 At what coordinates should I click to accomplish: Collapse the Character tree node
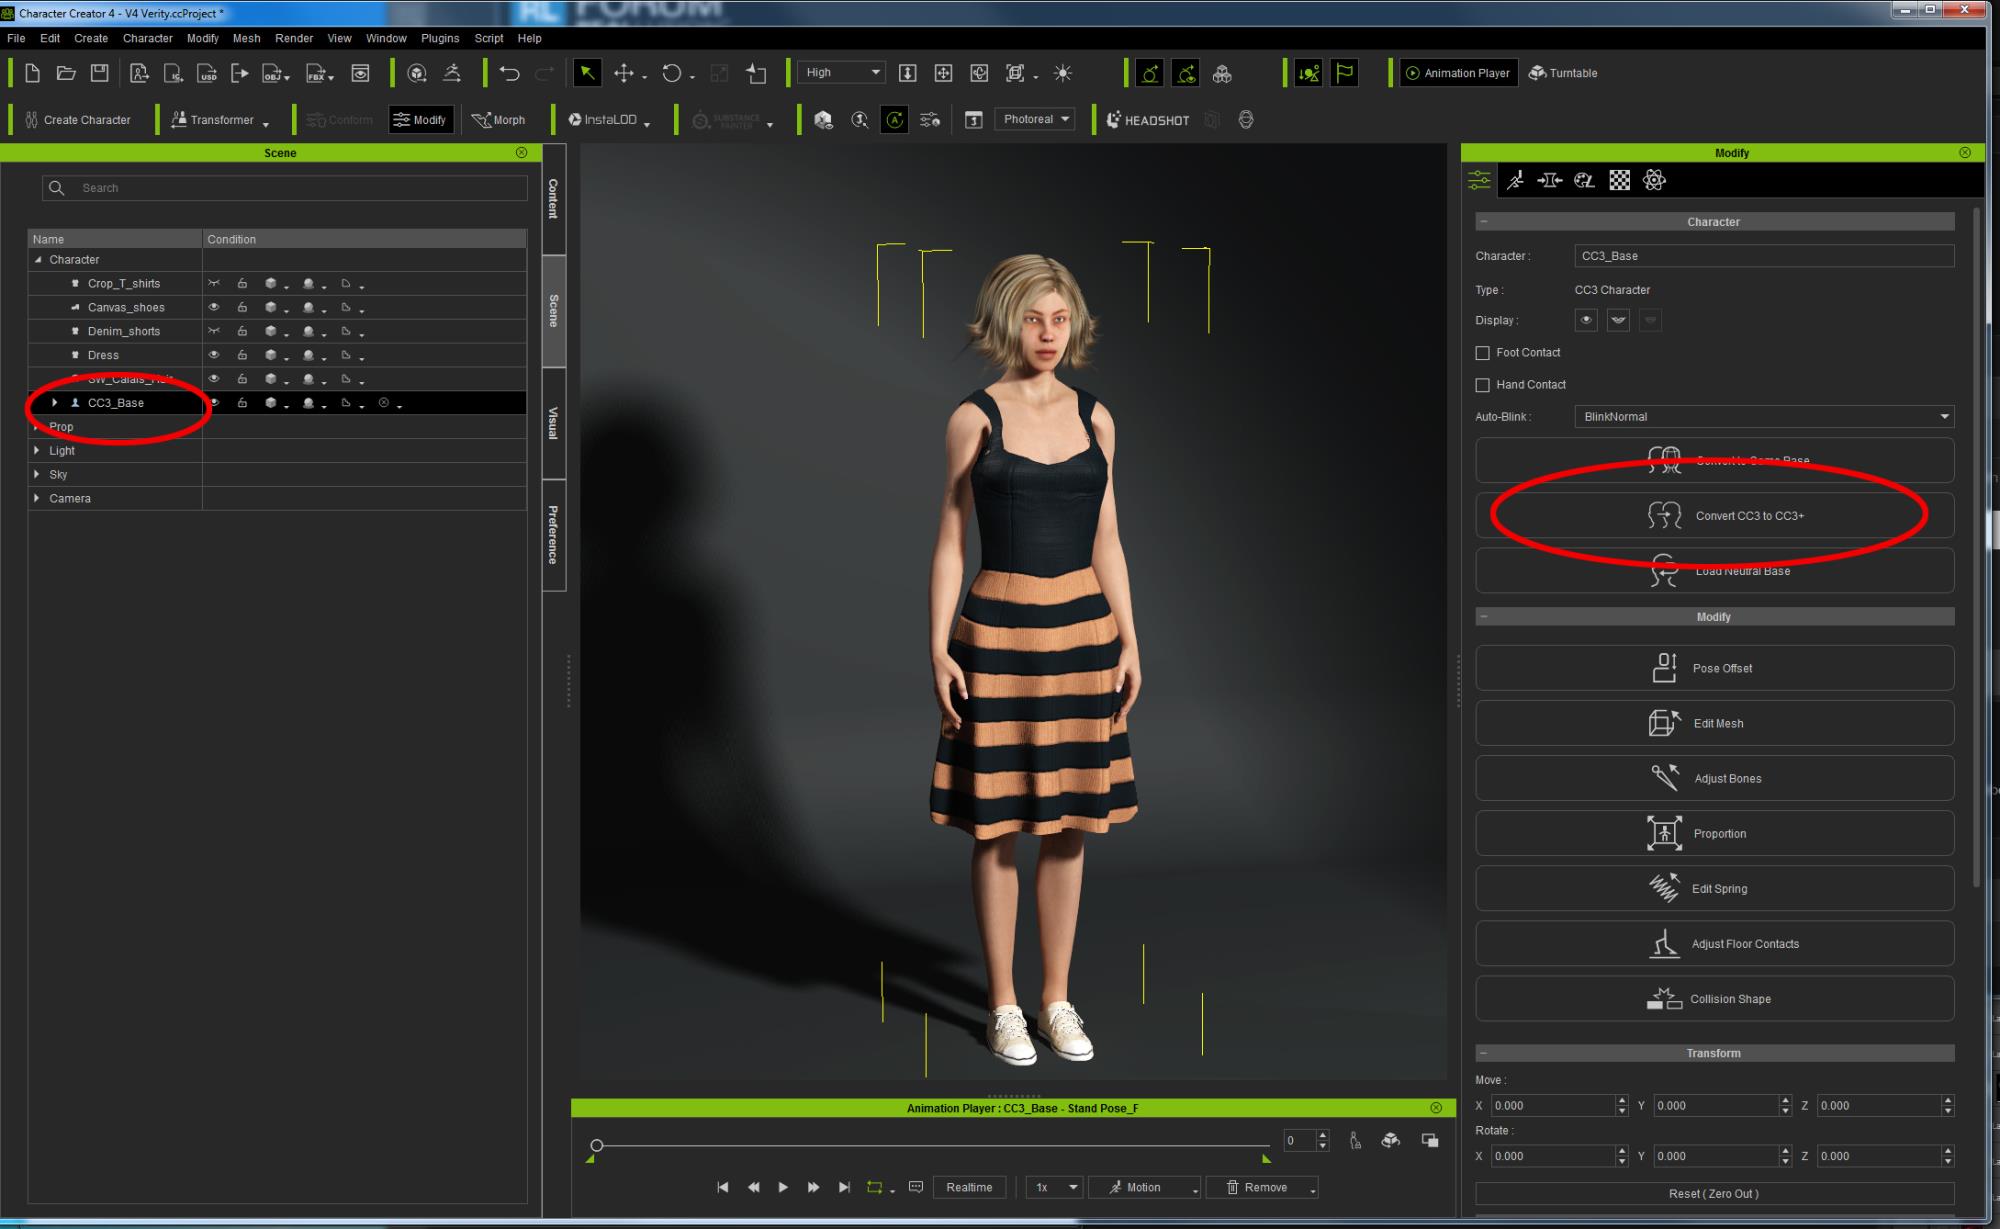(x=38, y=259)
